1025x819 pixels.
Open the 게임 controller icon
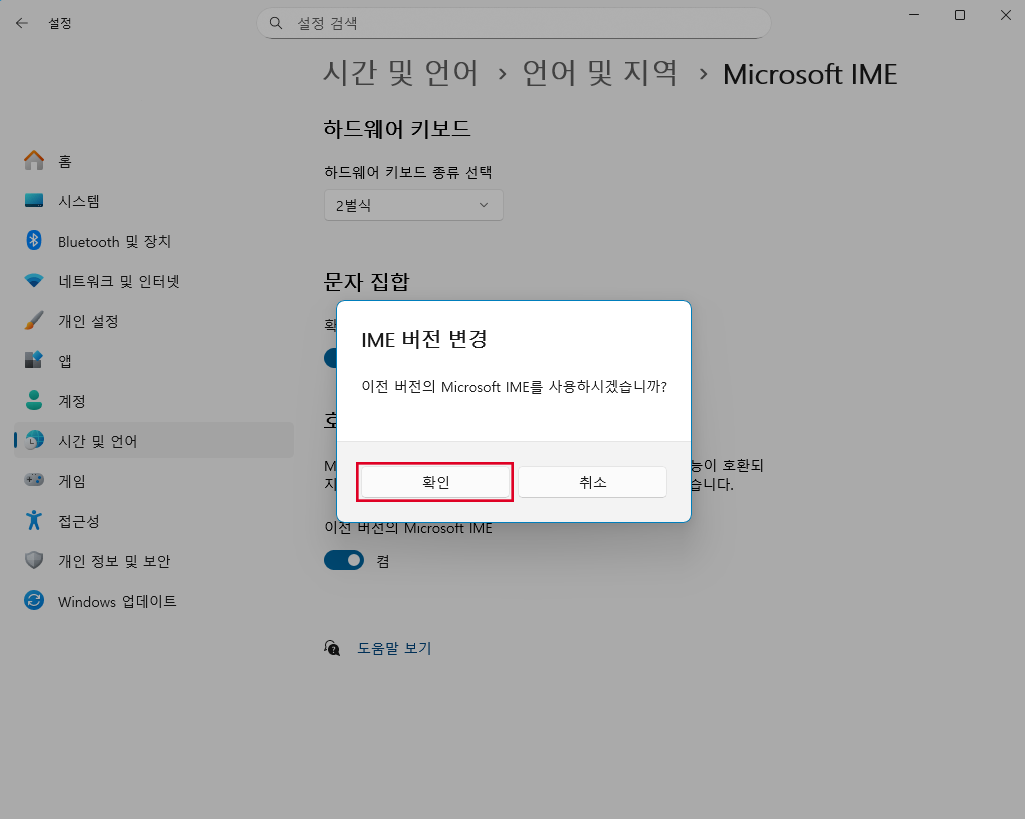coord(34,480)
